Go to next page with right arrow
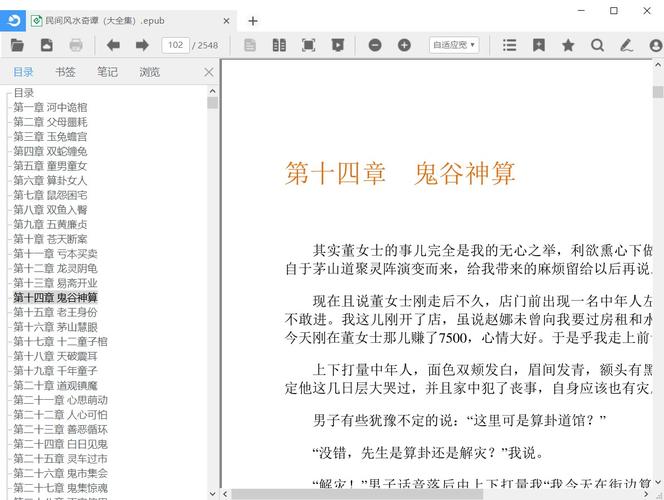Screen dimensions: 664x500 [x=142, y=45]
